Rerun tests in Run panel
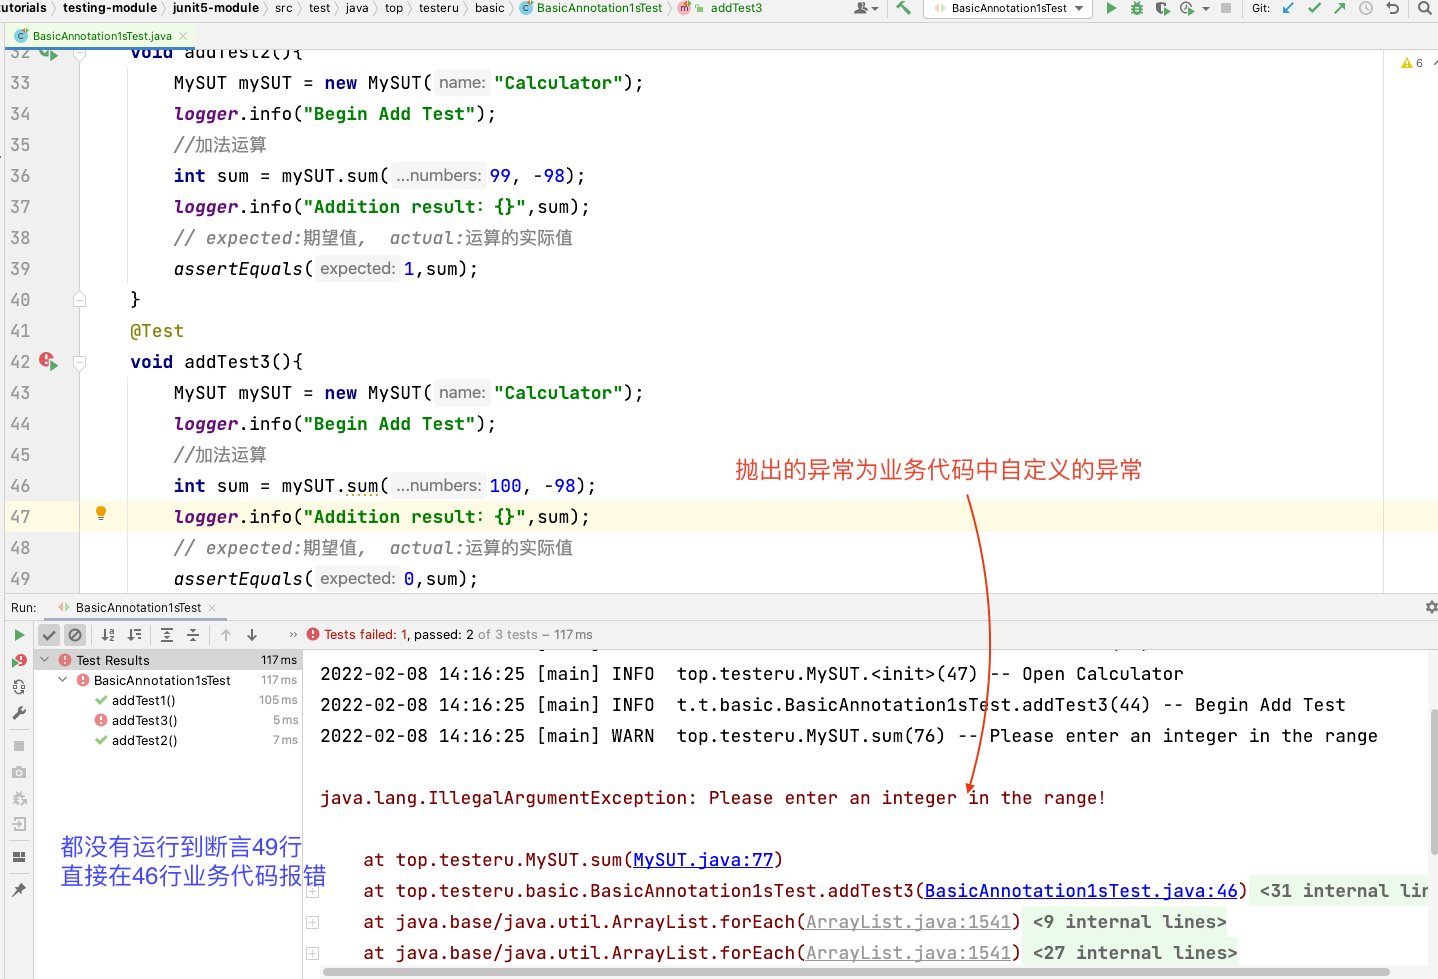1438x979 pixels. pyautogui.click(x=19, y=635)
